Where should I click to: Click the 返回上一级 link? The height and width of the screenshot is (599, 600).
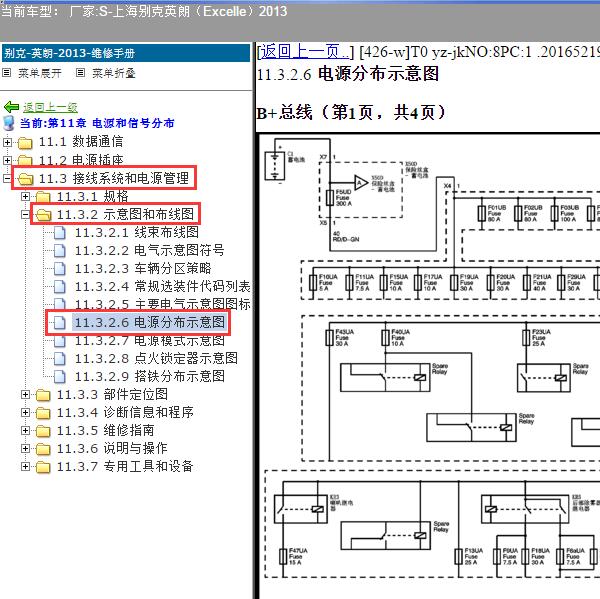50,108
